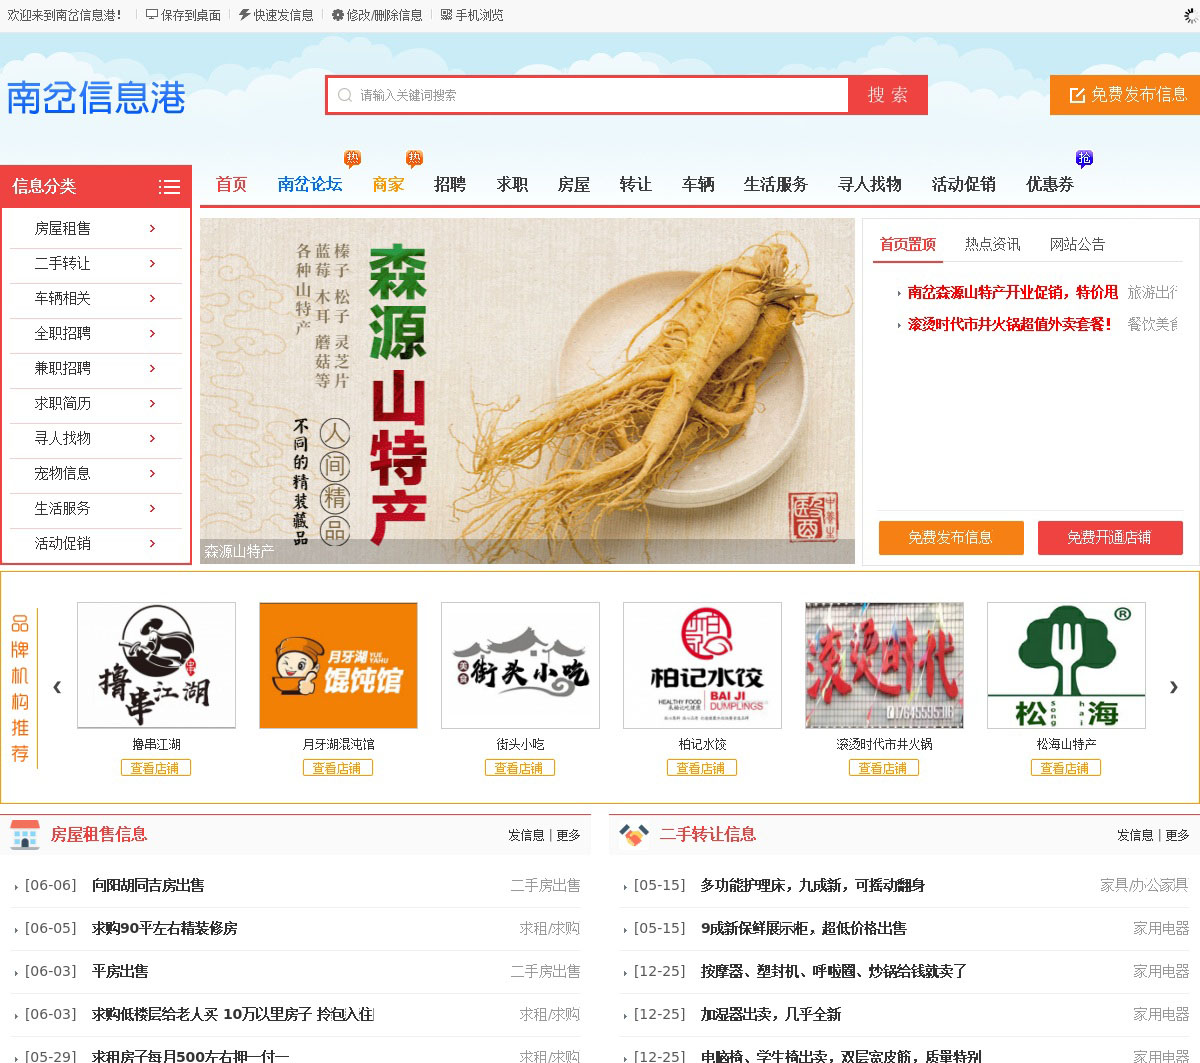Open listing 向阳胡同吉房出售
1200x1063 pixels.
[148, 886]
